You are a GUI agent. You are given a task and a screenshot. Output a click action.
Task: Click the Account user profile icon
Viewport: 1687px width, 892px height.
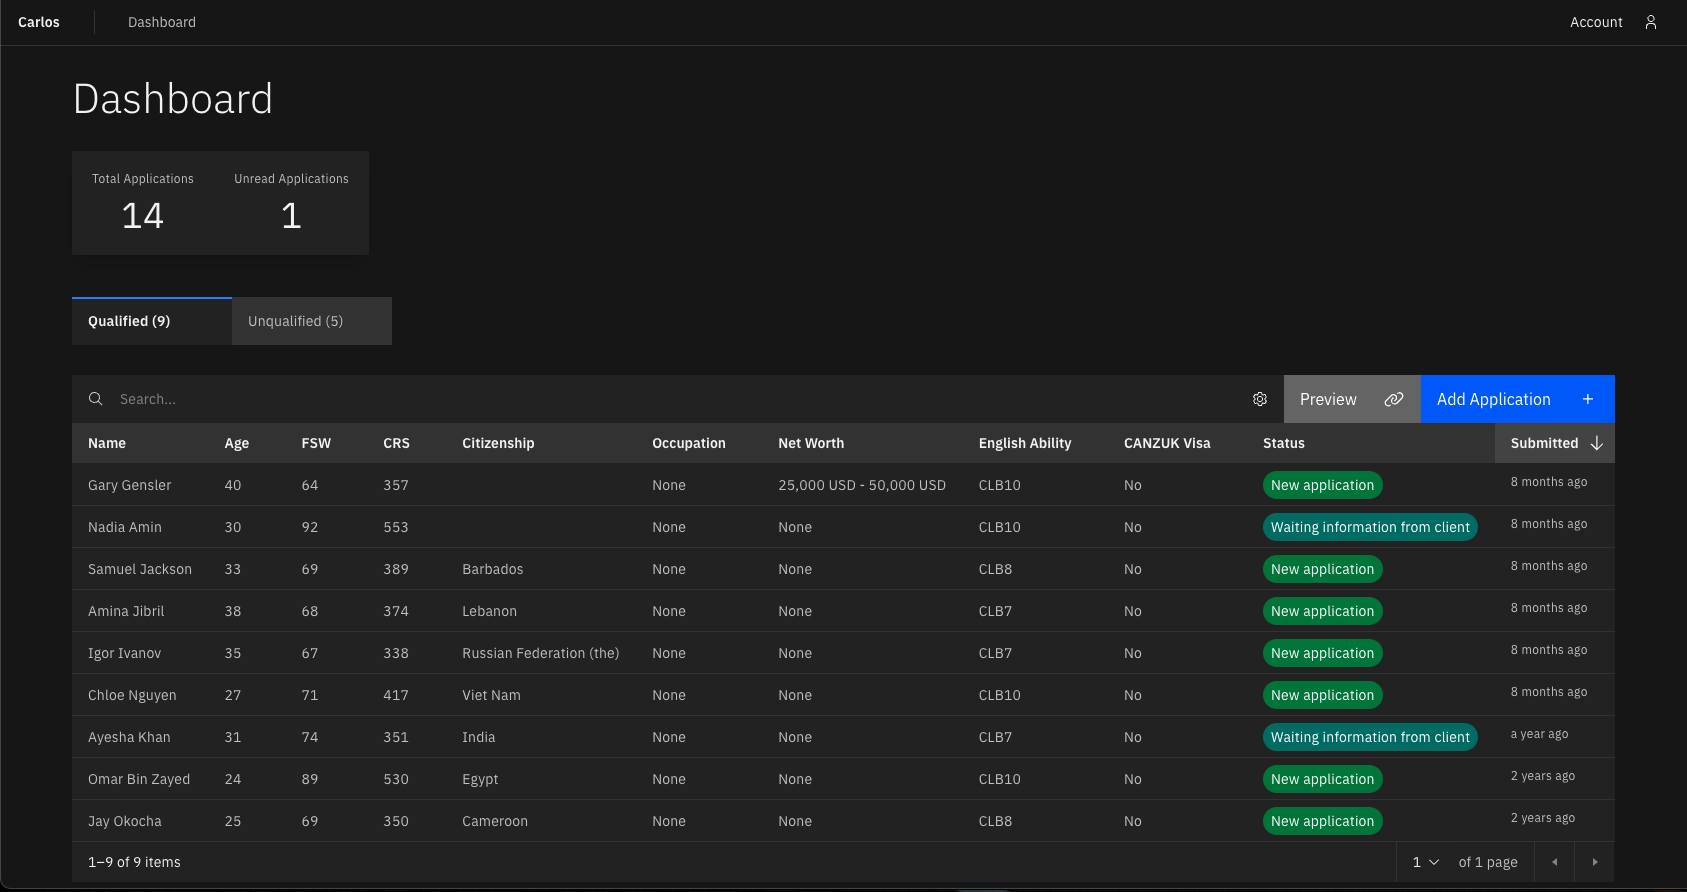tap(1651, 22)
